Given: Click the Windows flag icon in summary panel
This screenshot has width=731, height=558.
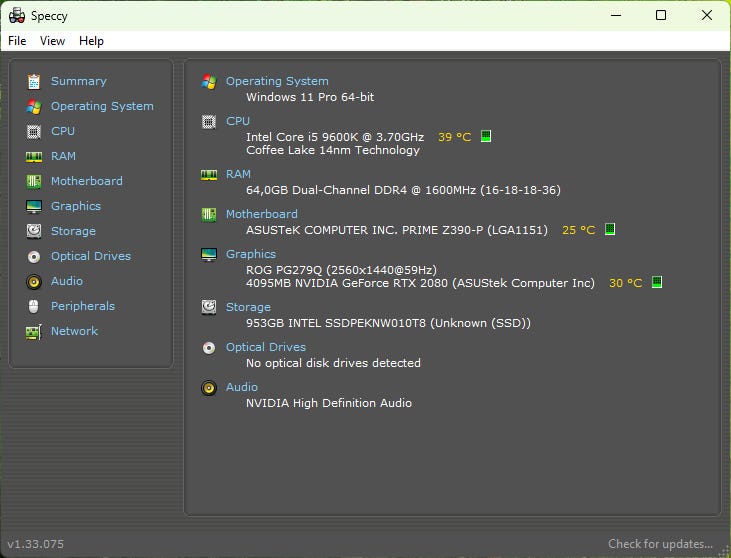Looking at the screenshot, I should pos(209,82).
